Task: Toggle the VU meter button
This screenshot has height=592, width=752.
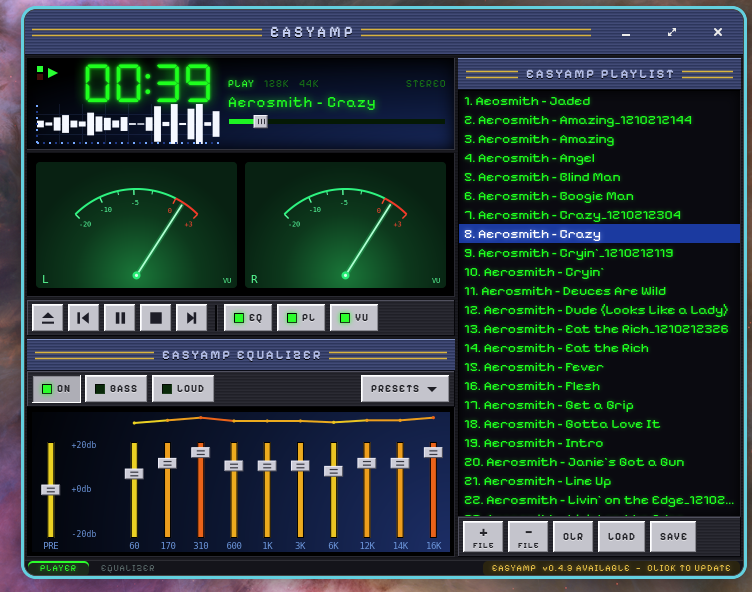Action: 354,318
